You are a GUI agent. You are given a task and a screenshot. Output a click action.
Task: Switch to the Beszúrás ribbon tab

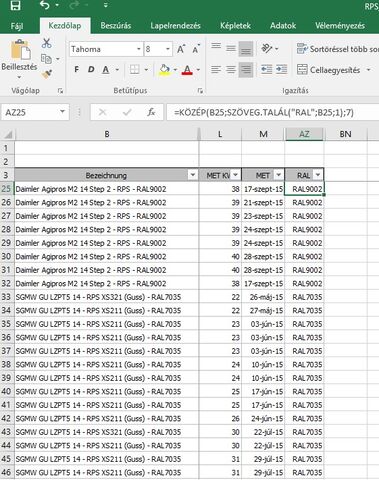coord(116,26)
